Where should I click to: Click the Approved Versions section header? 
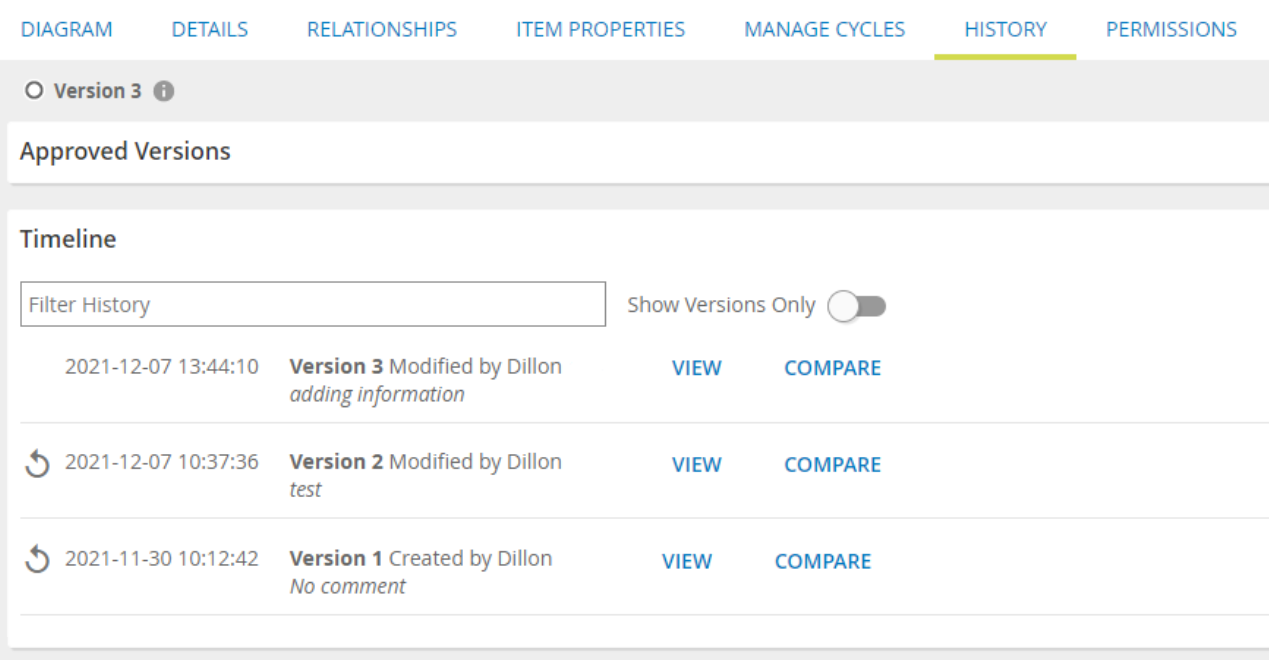tap(125, 152)
